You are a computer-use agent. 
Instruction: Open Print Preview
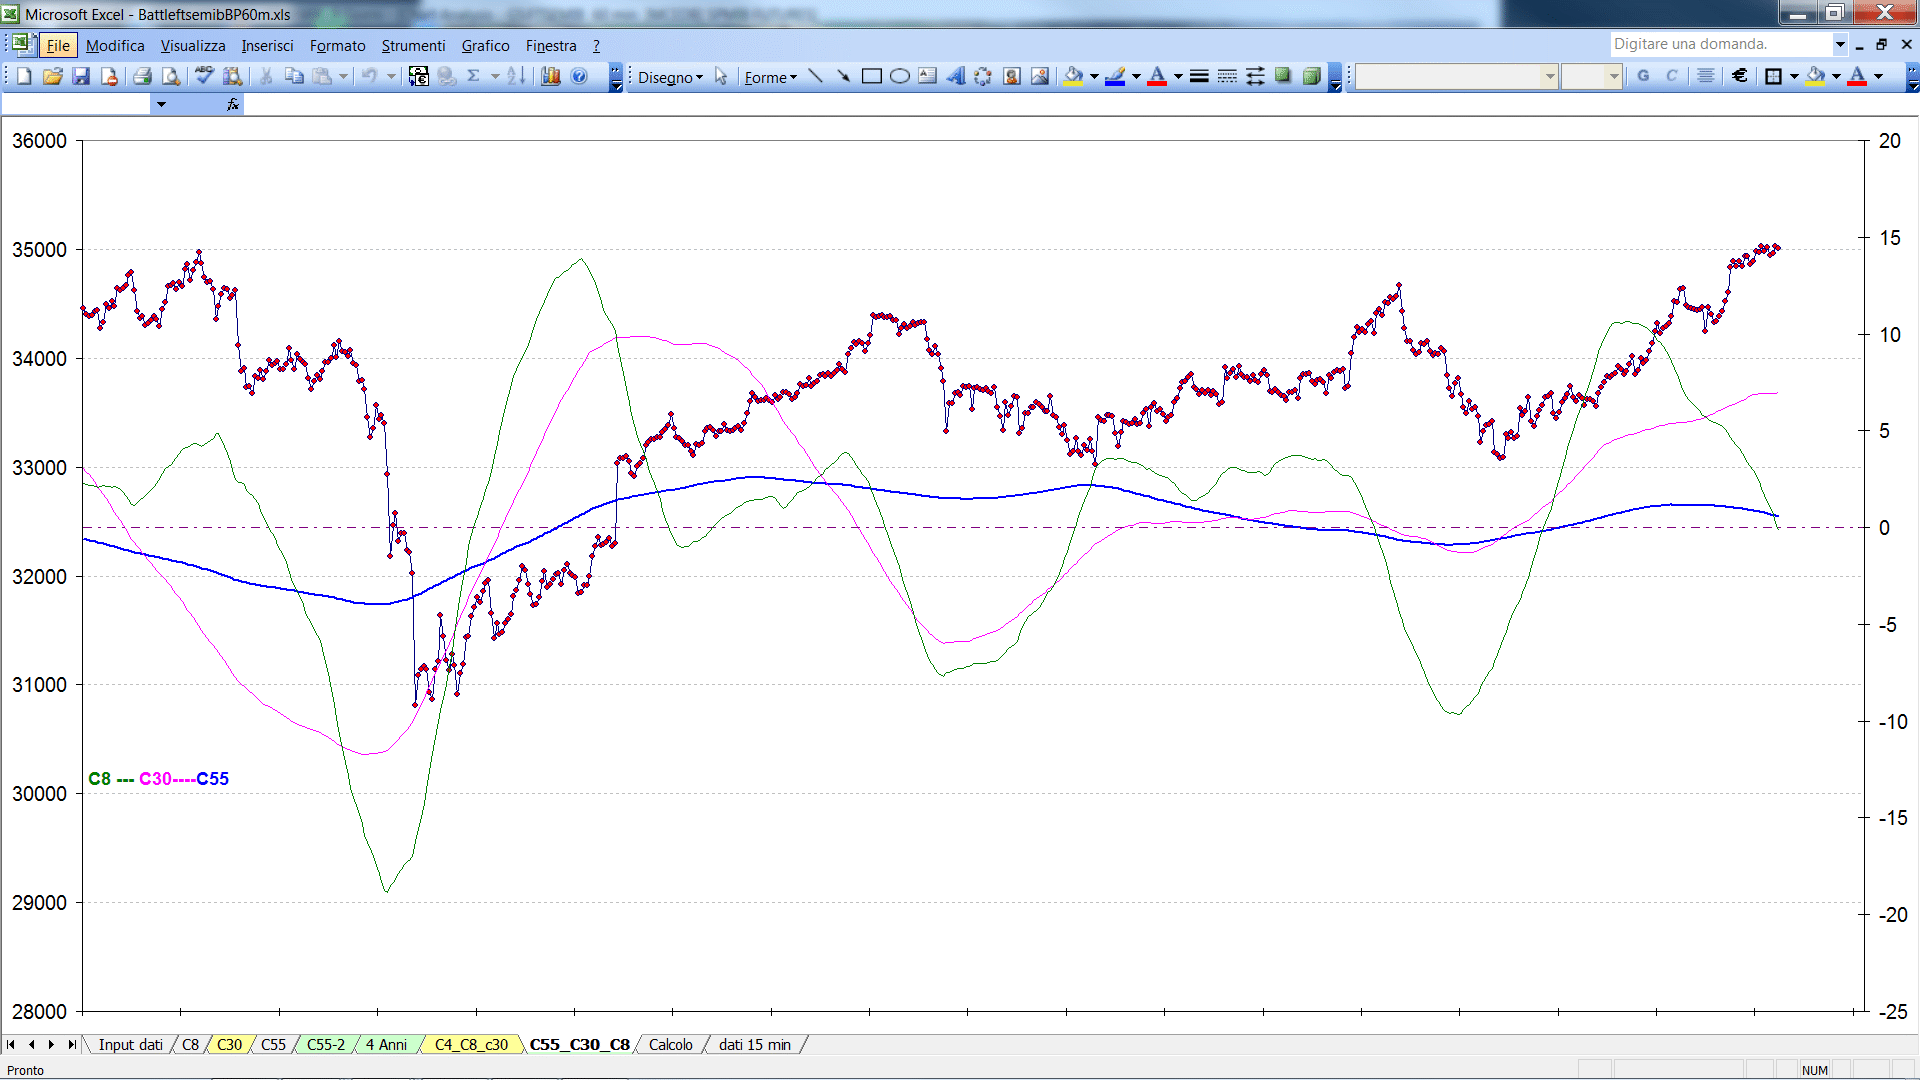[171, 77]
